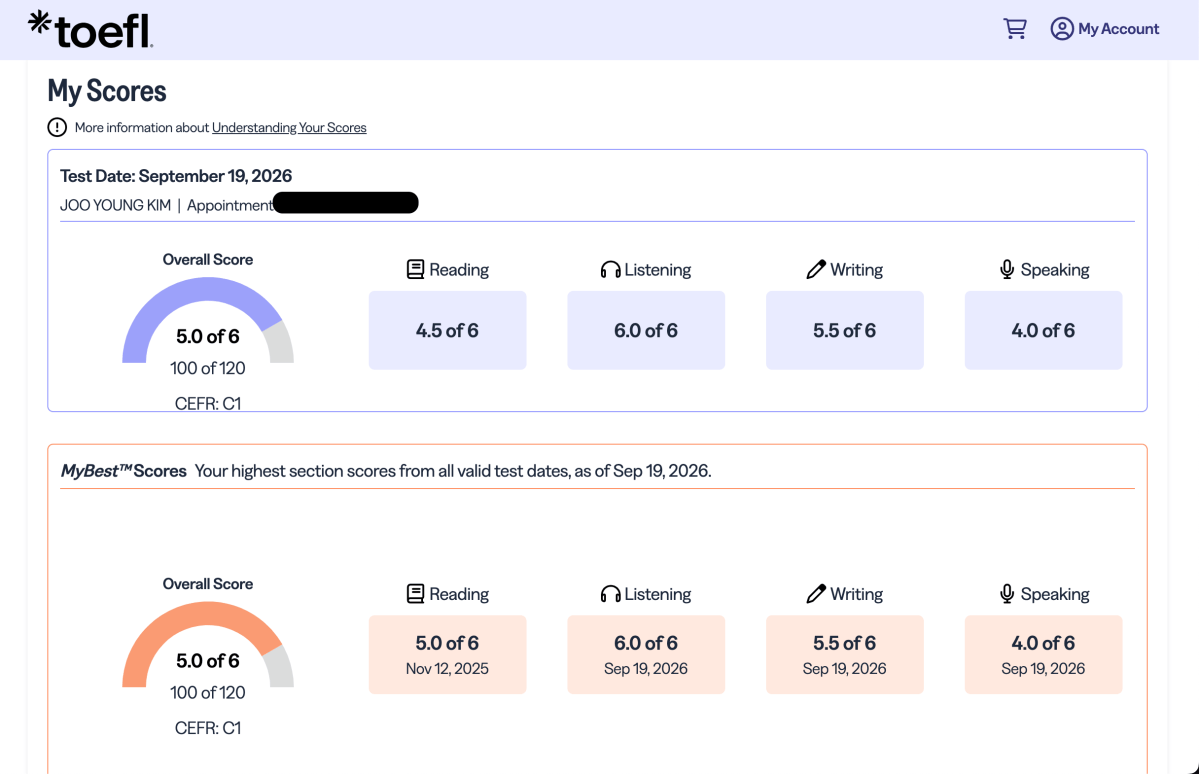Image resolution: width=1199 pixels, height=774 pixels.
Task: Click Test Date: September 19, 2026 text
Action: tap(176, 176)
